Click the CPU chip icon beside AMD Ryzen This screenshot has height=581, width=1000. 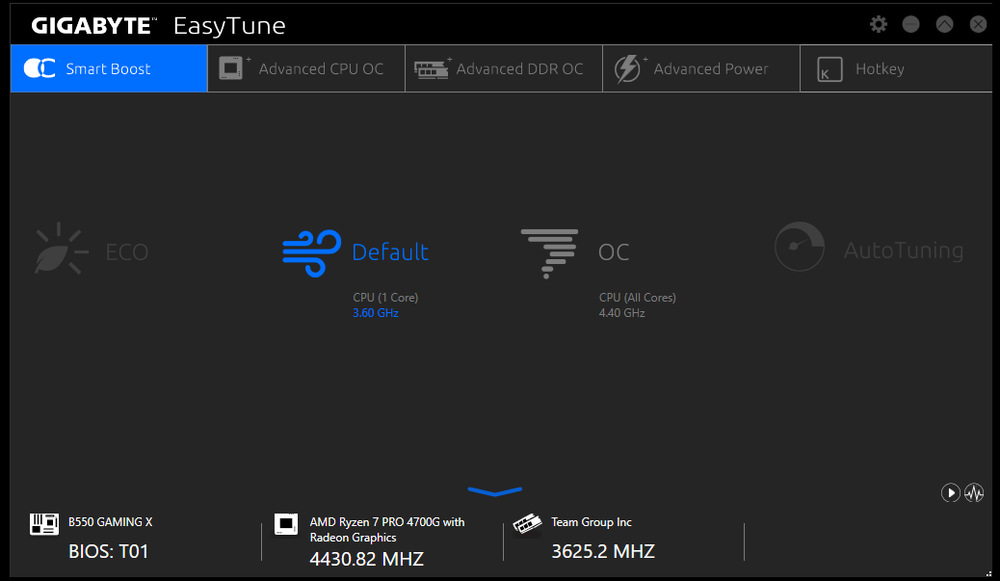[286, 524]
